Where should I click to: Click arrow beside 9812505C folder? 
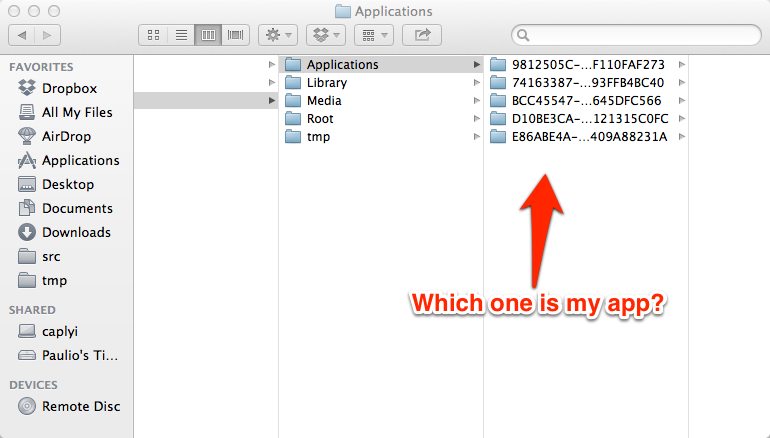[x=682, y=64]
